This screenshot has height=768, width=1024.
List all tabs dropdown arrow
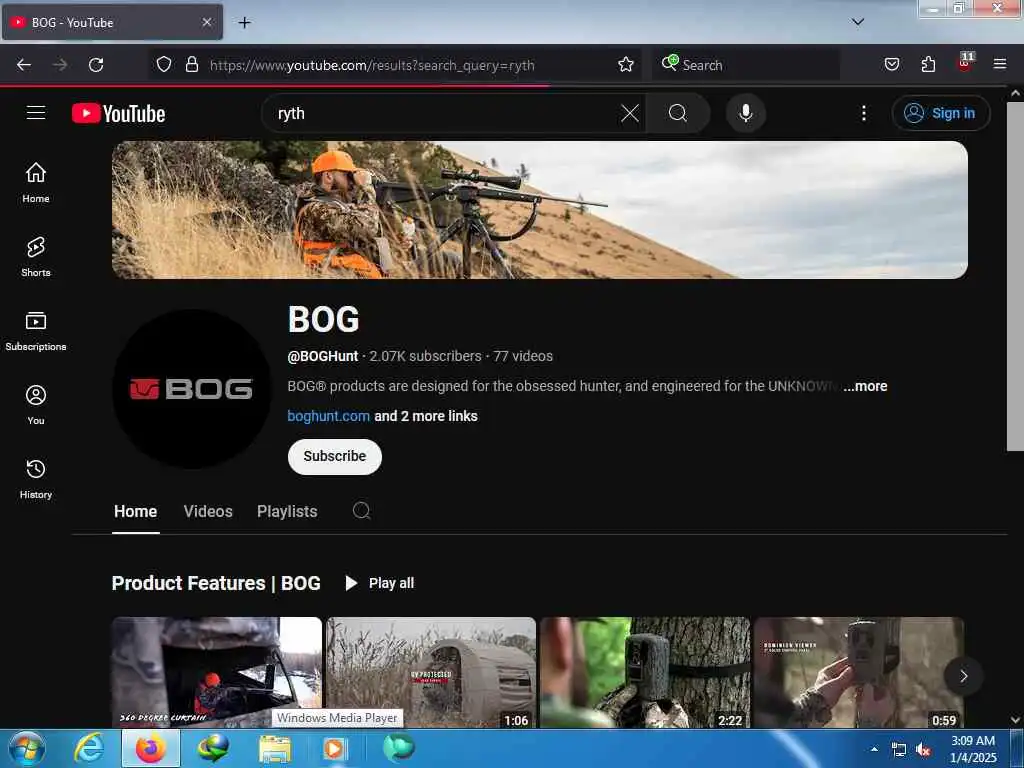[x=857, y=22]
